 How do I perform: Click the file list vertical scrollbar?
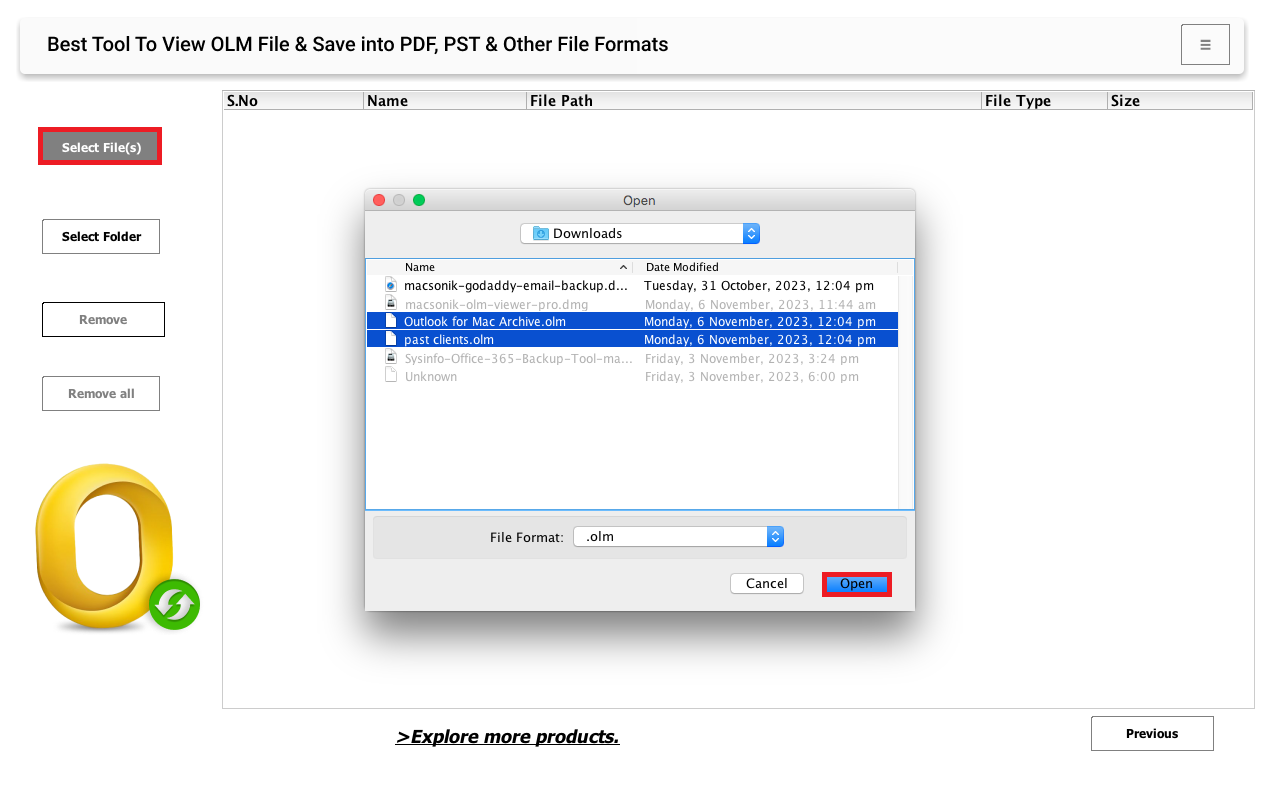click(x=906, y=390)
